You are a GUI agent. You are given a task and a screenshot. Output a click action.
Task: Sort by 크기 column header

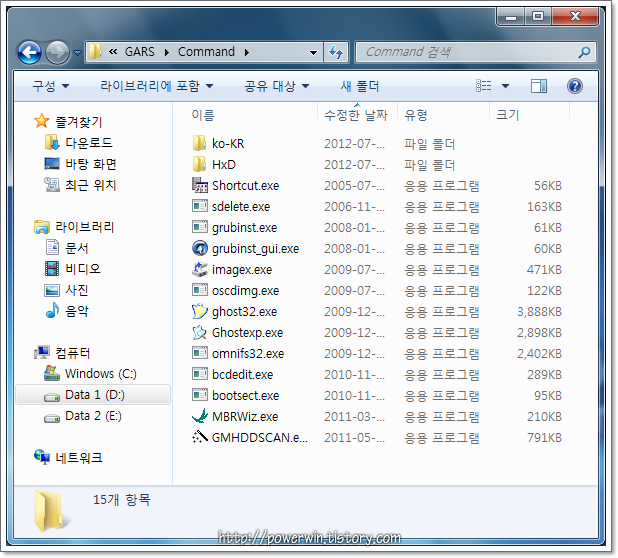coord(508,115)
